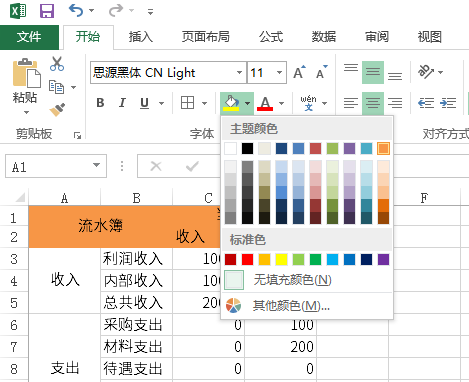Screen dimensions: 469x382
Task: Toggle Bold formatting
Action: pos(100,103)
